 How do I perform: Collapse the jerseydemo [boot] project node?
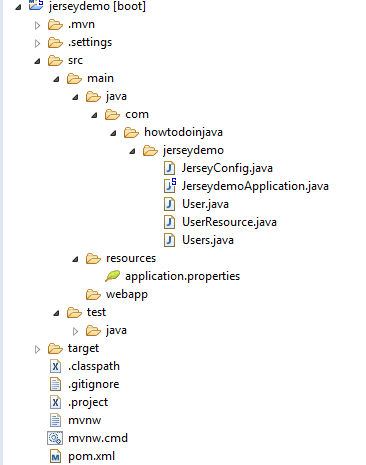[x=18, y=7]
